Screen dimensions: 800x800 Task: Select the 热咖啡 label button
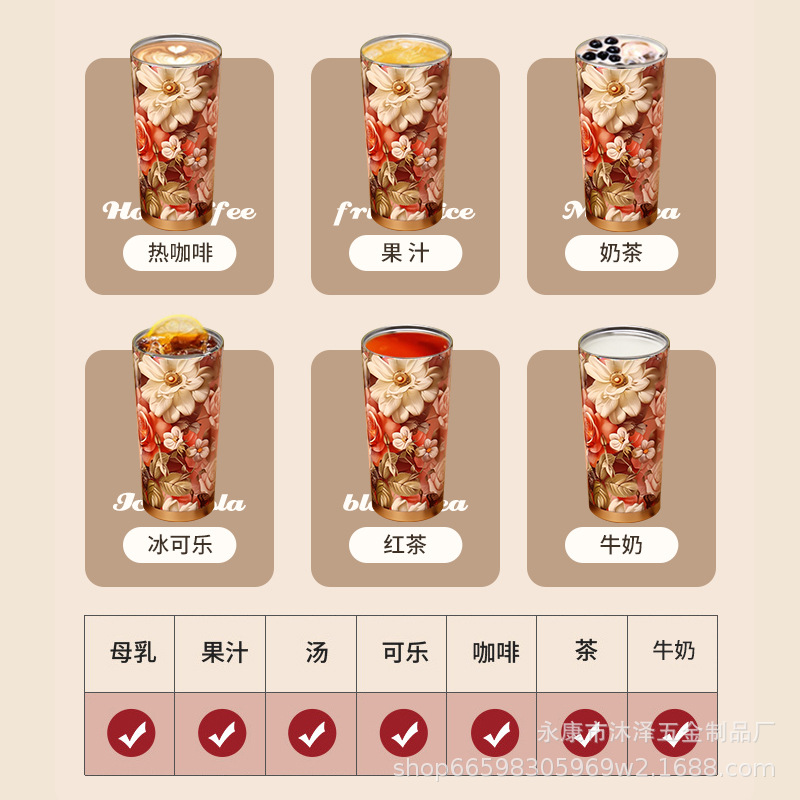[x=180, y=253]
